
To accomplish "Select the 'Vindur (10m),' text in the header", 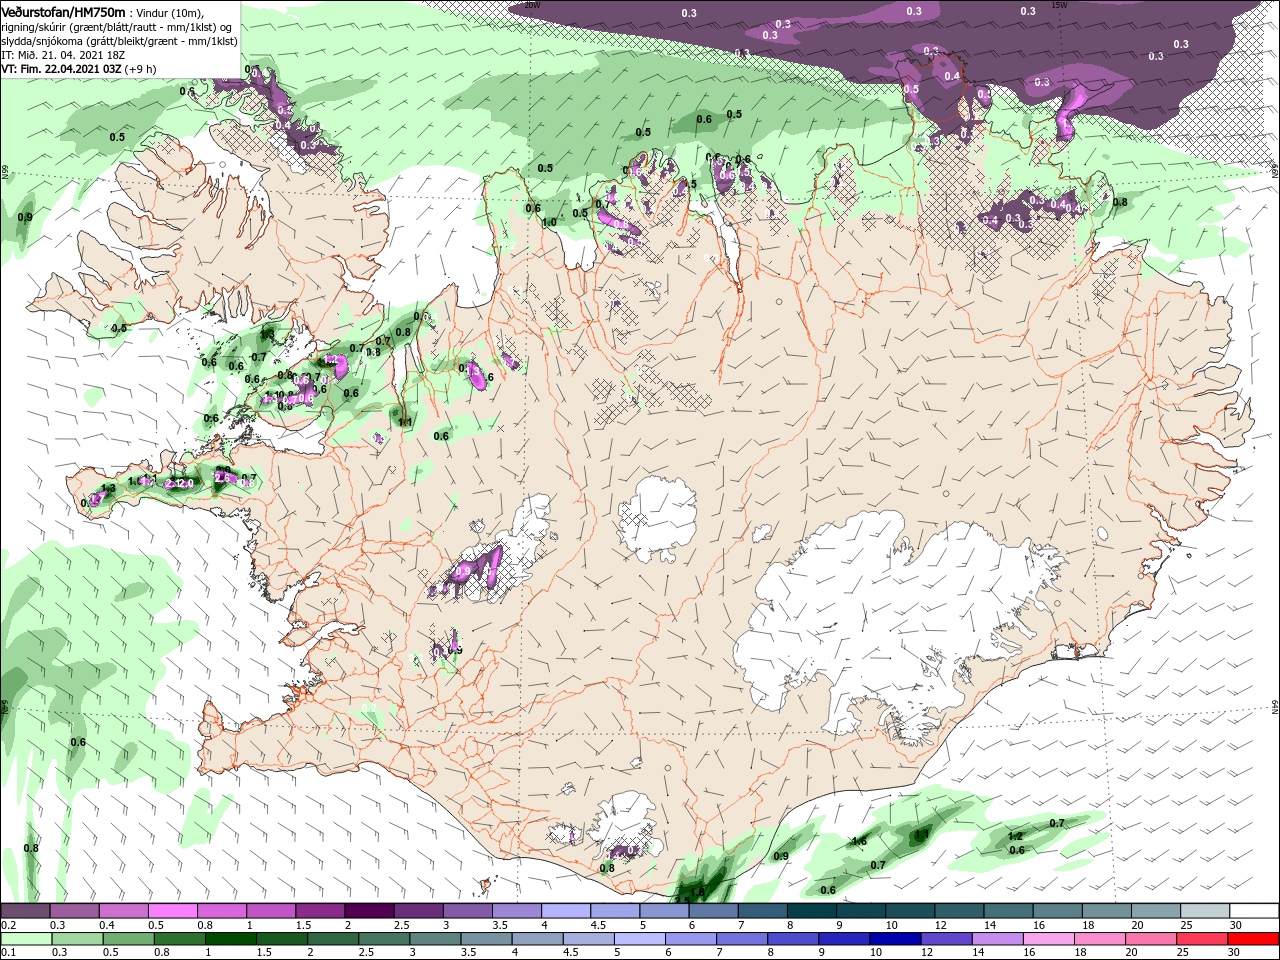I will click(172, 12).
